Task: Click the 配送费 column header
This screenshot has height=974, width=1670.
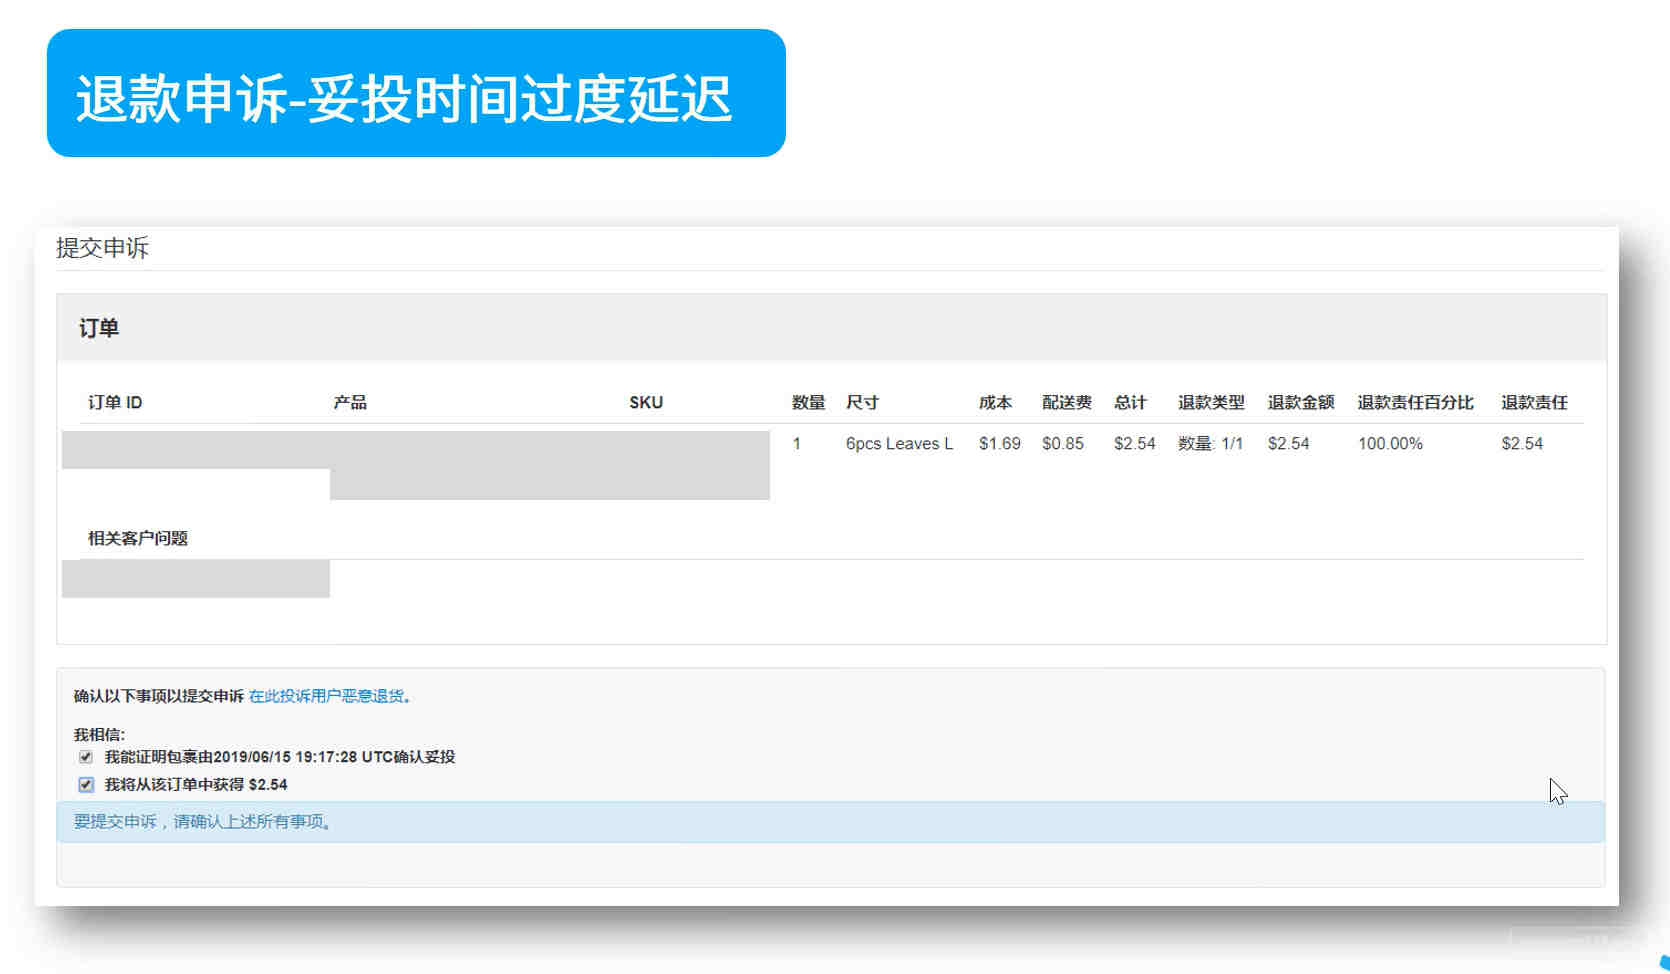Action: coord(1066,402)
